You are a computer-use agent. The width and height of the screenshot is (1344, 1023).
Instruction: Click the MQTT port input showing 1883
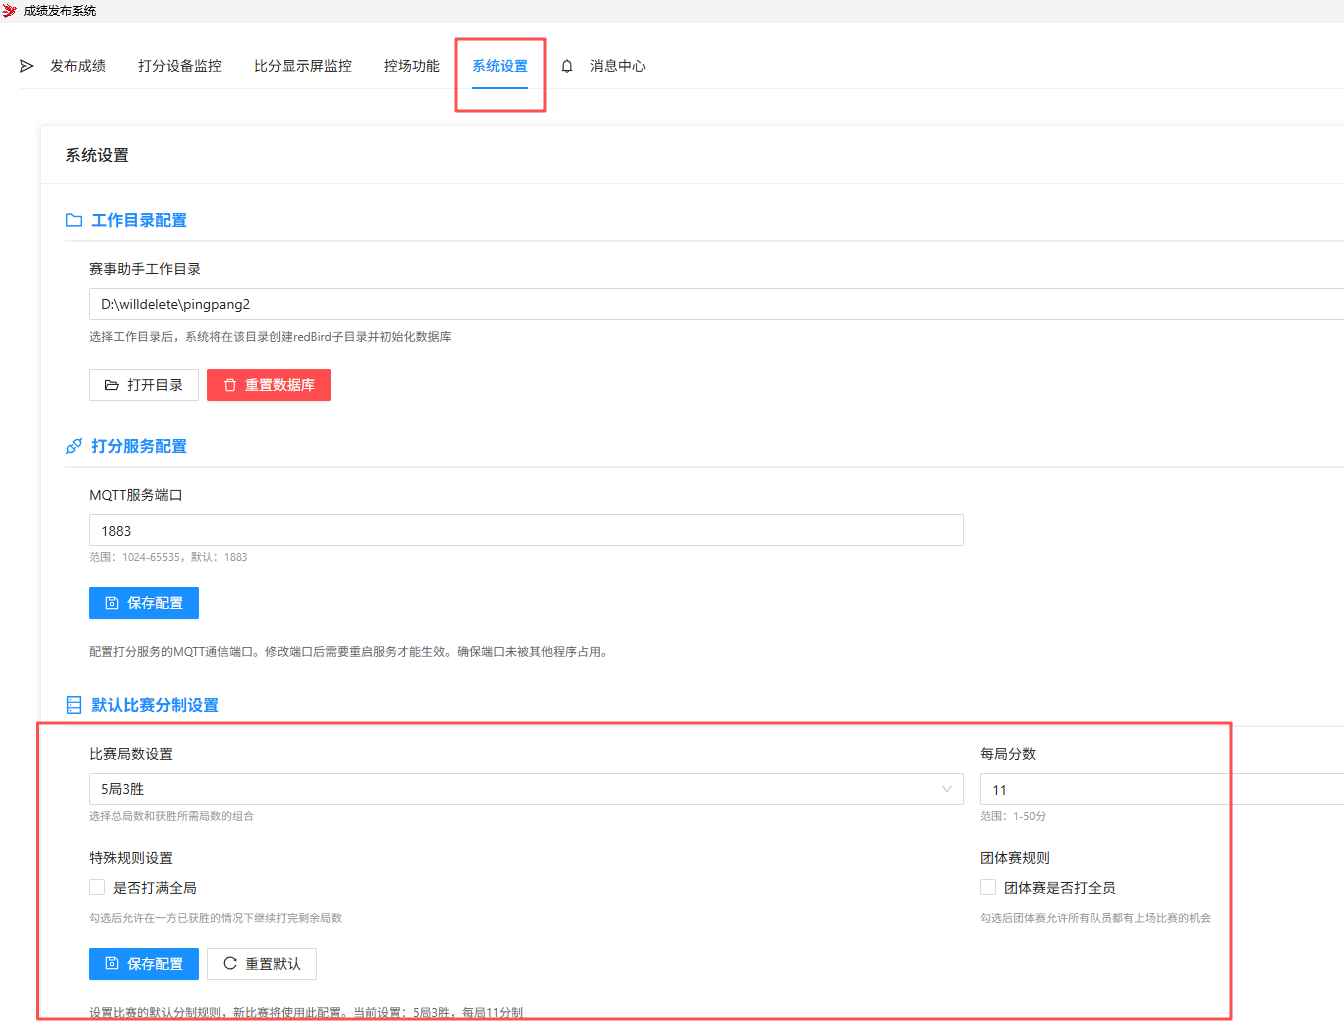(527, 530)
